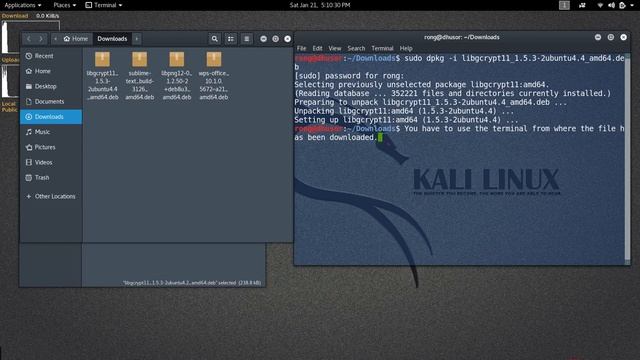Image resolution: width=640 pixels, height=360 pixels.
Task: Click path bar left scroll arrow
Action: [55, 39]
